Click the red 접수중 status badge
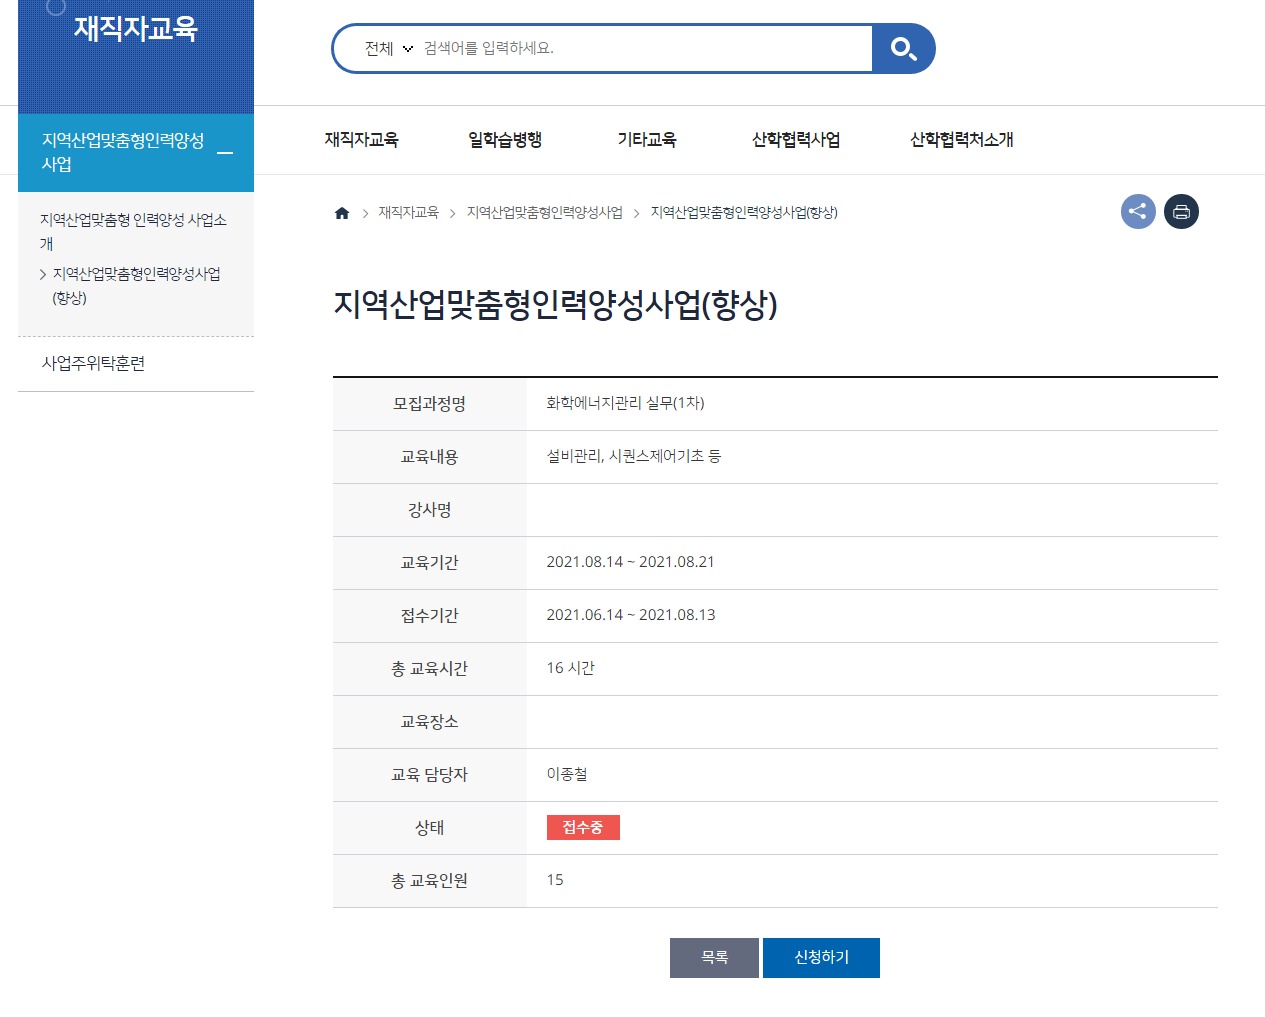Viewport: 1265px width, 1017px height. 583,828
